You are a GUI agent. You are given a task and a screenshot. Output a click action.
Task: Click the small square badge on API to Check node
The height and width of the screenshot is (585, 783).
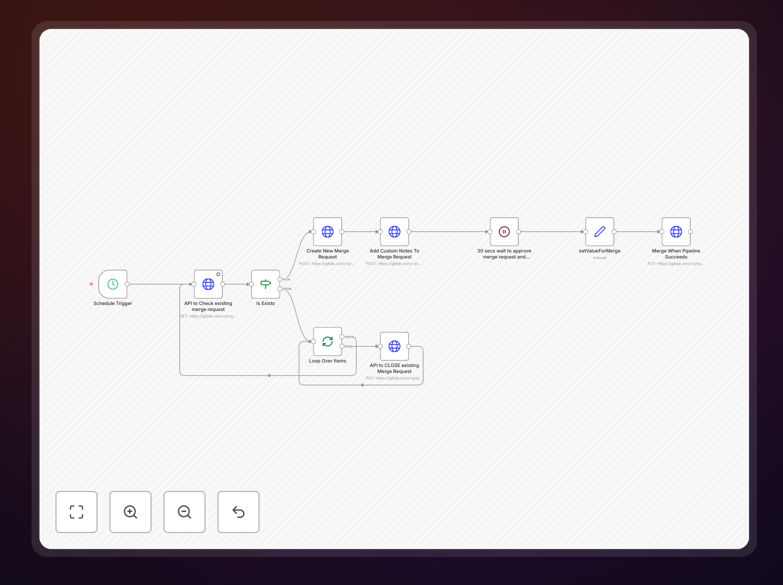point(218,274)
